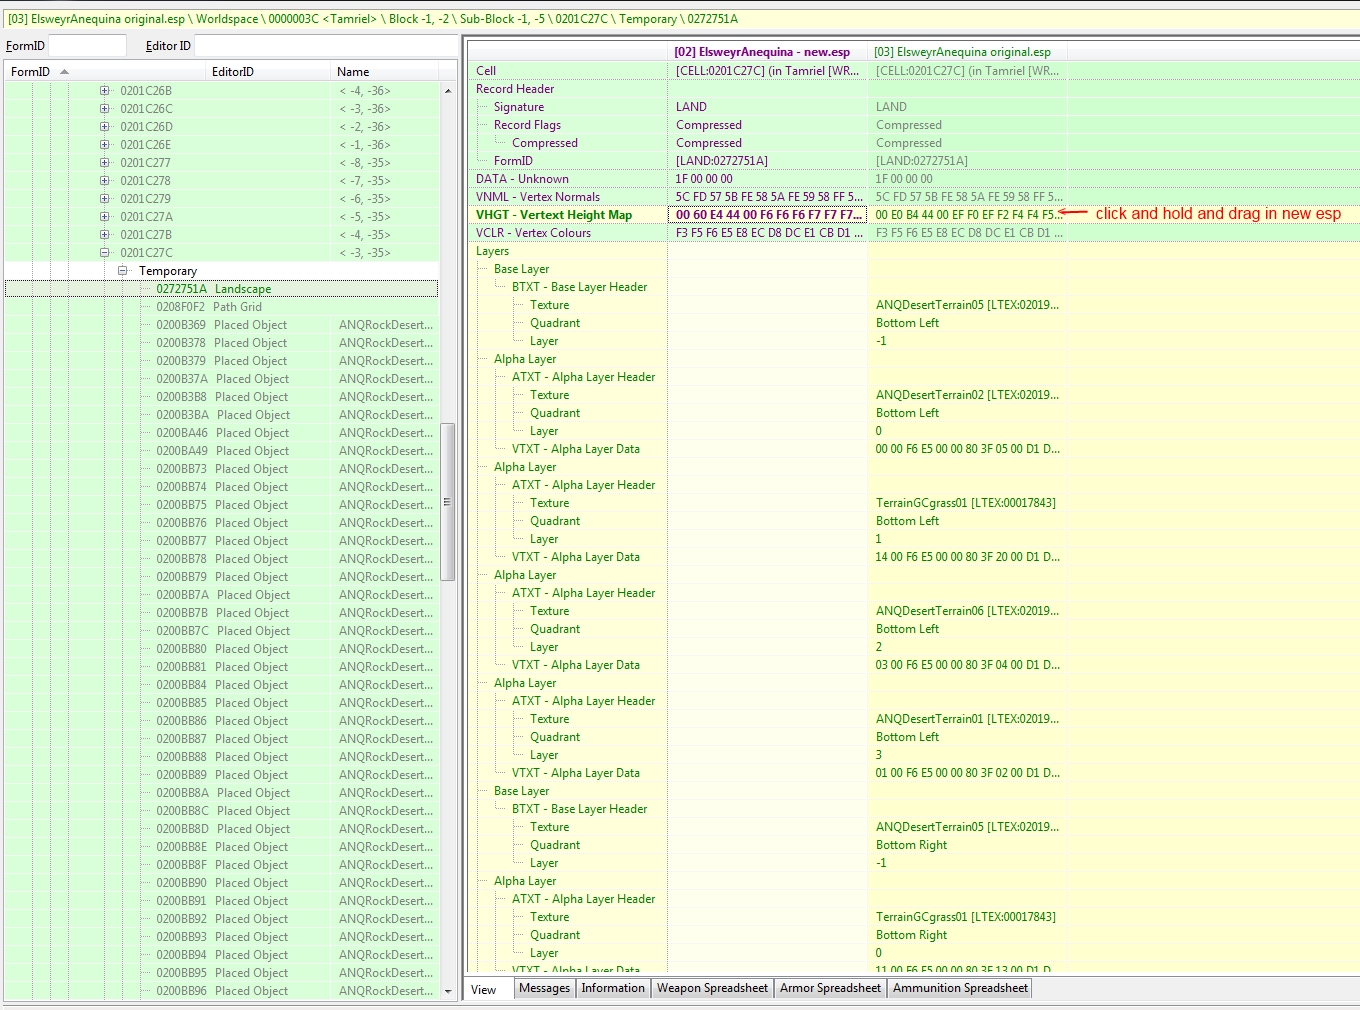Expand the 0201C278 cell node
Screen dimensions: 1360x1010
click(104, 181)
